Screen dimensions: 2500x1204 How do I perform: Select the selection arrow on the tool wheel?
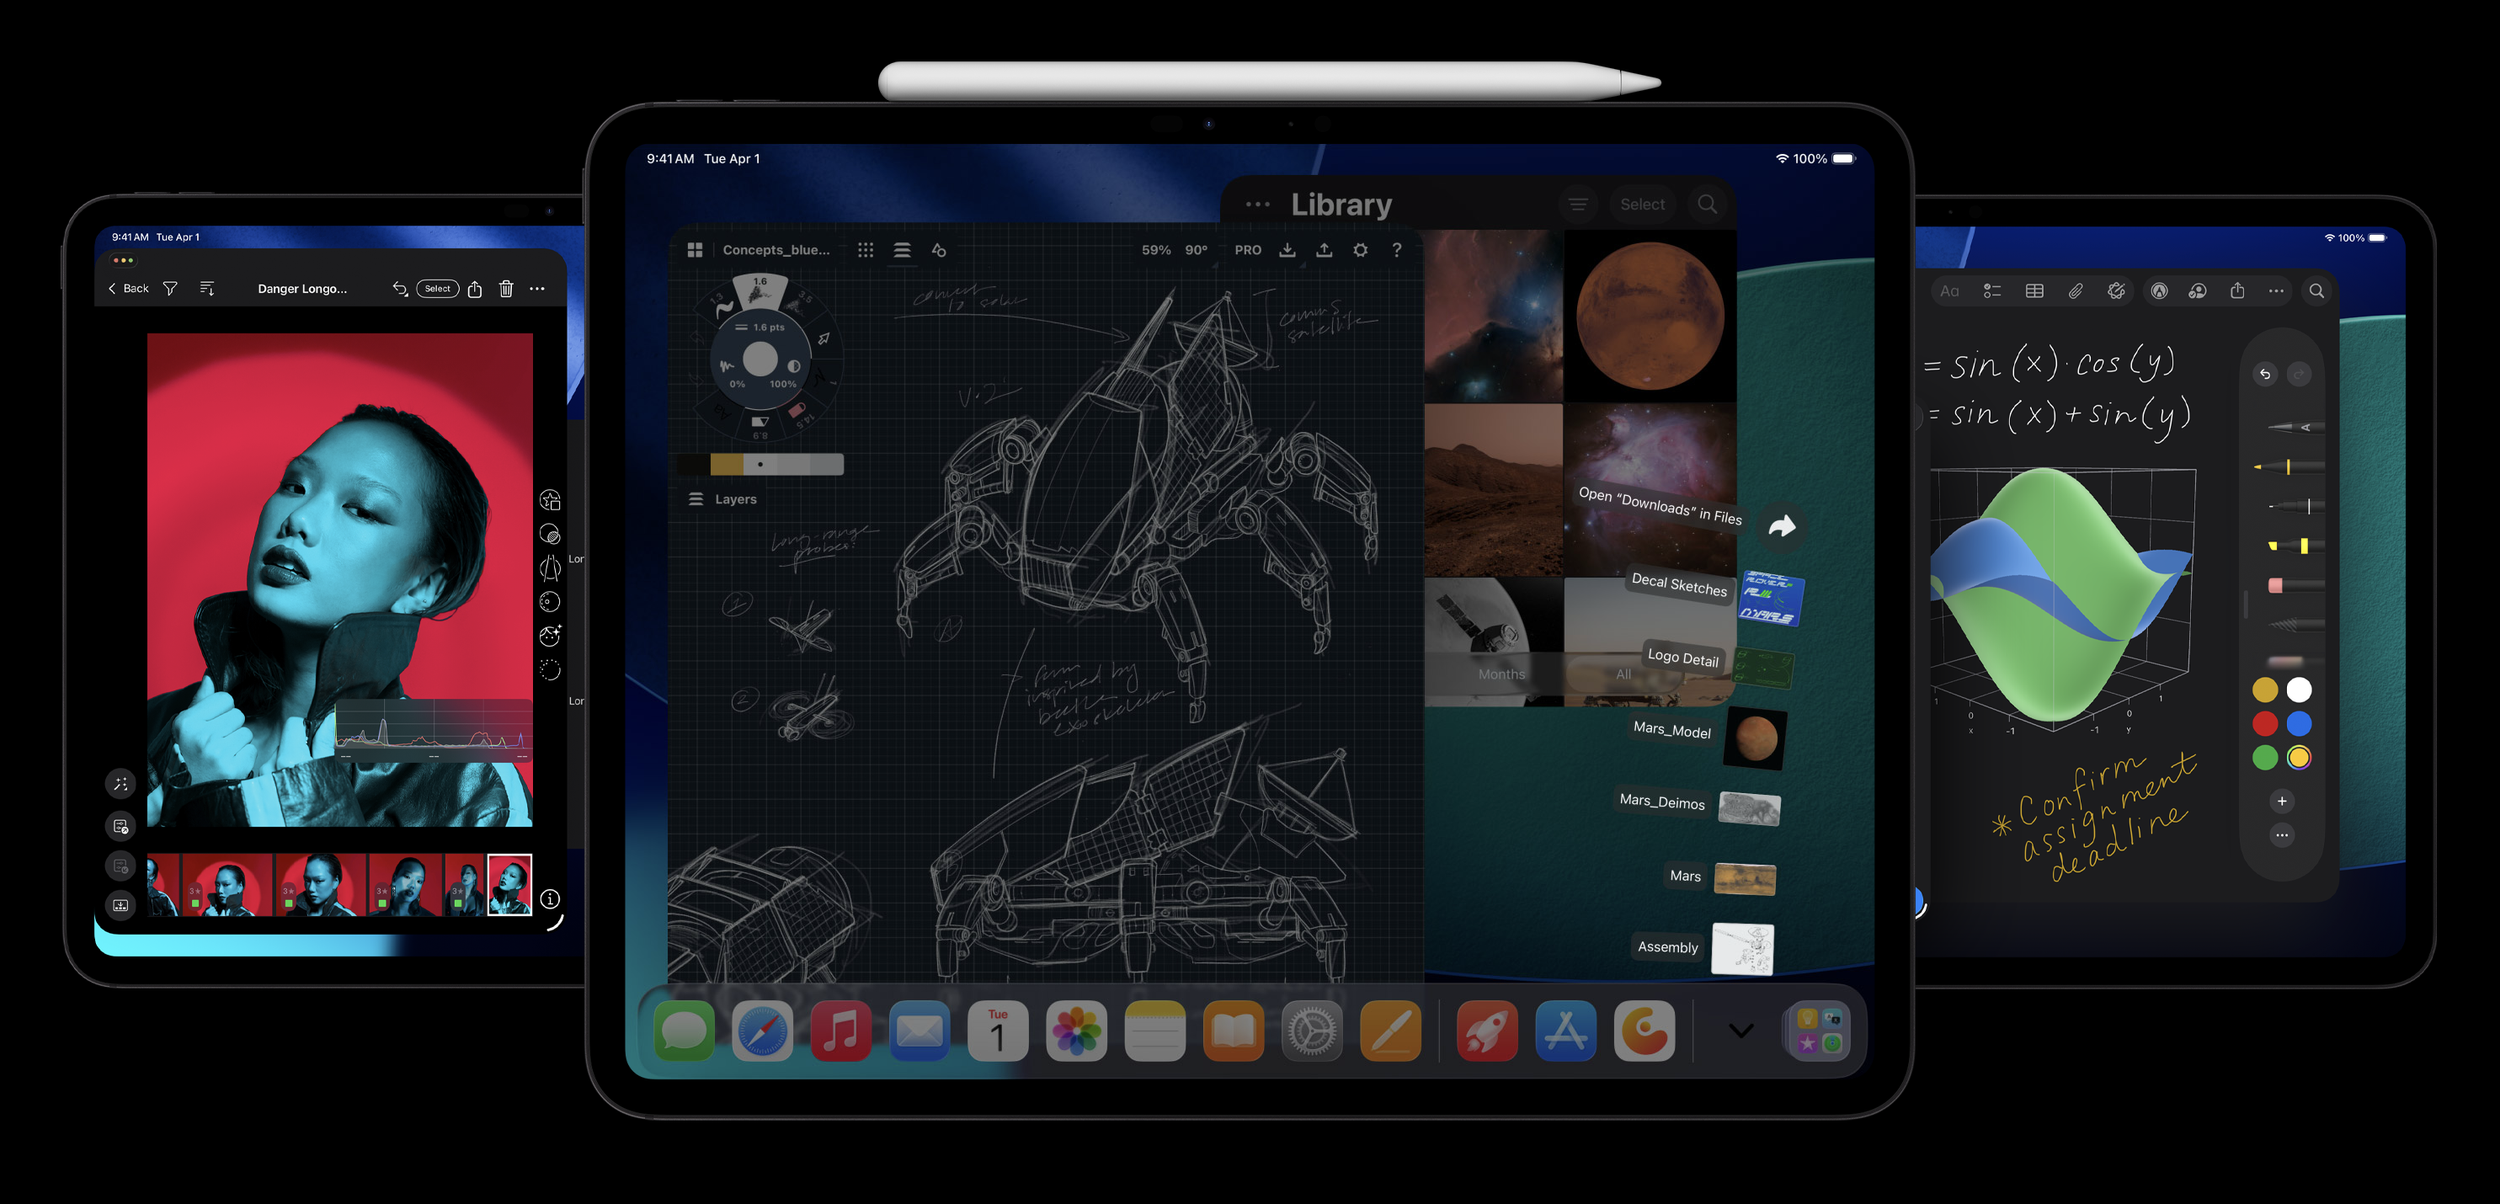pyautogui.click(x=824, y=339)
